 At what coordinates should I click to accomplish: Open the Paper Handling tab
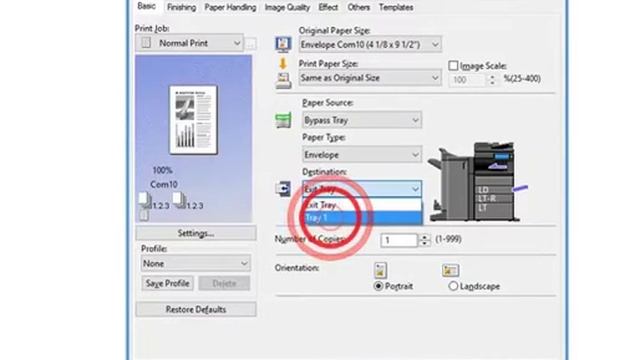[230, 7]
